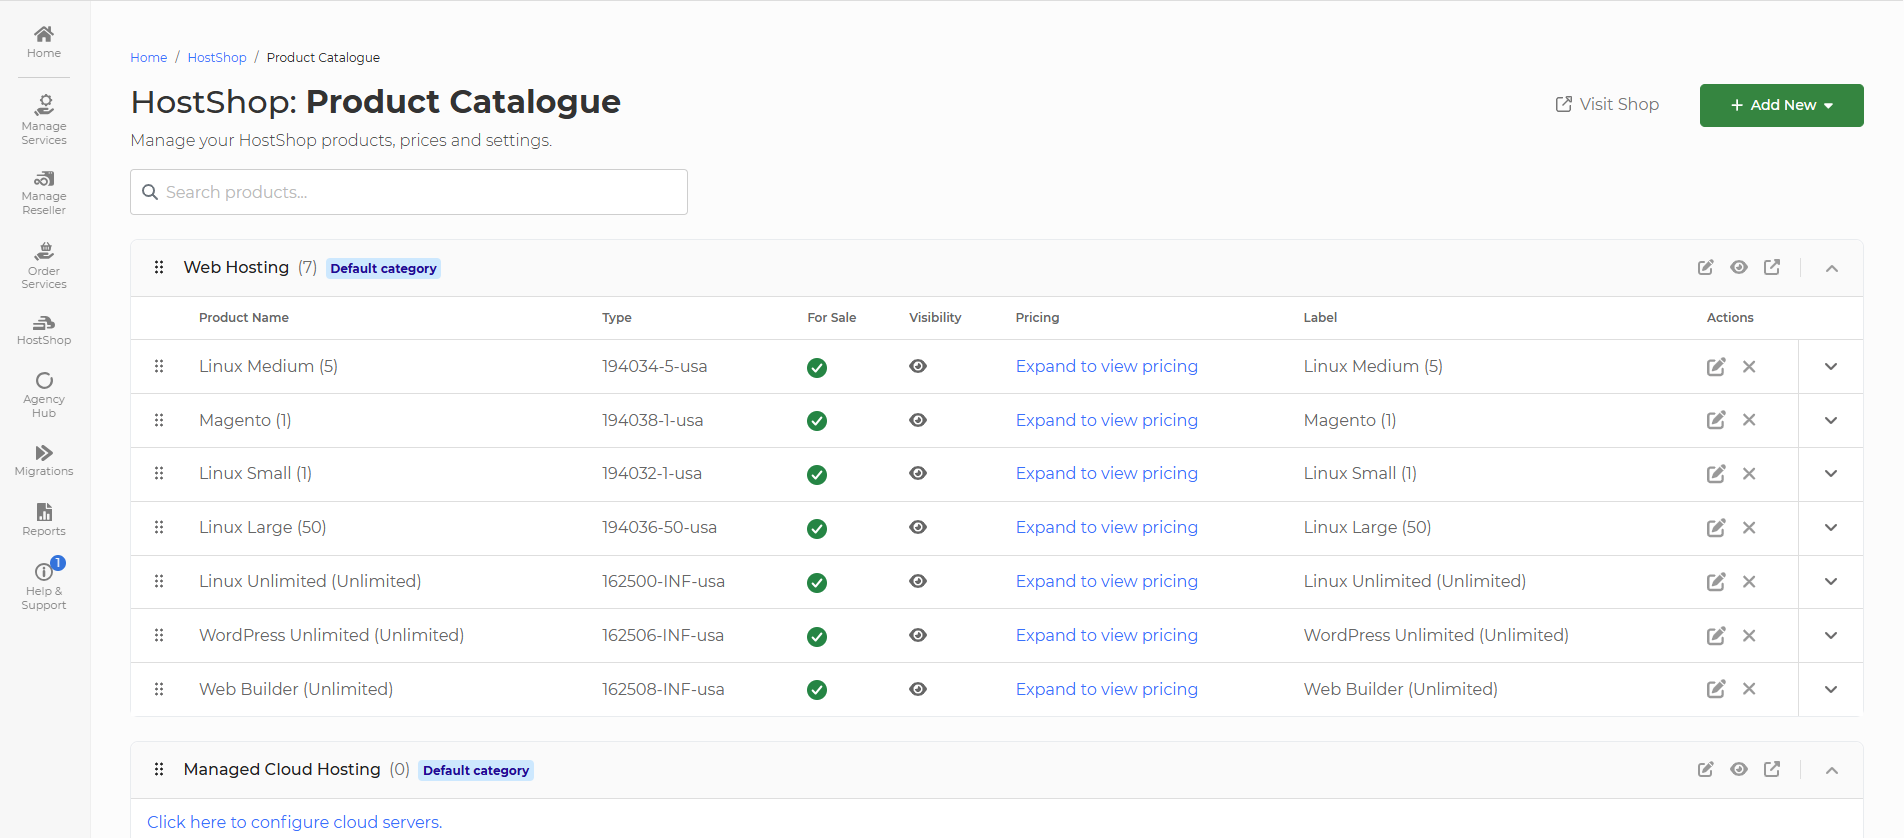Screen dimensions: 1904x838
Task: Expand the Linux Unlimited row details
Action: point(1830,582)
